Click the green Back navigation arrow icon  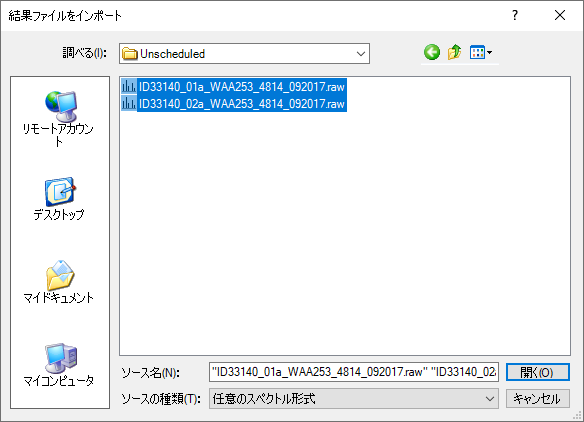pos(432,53)
